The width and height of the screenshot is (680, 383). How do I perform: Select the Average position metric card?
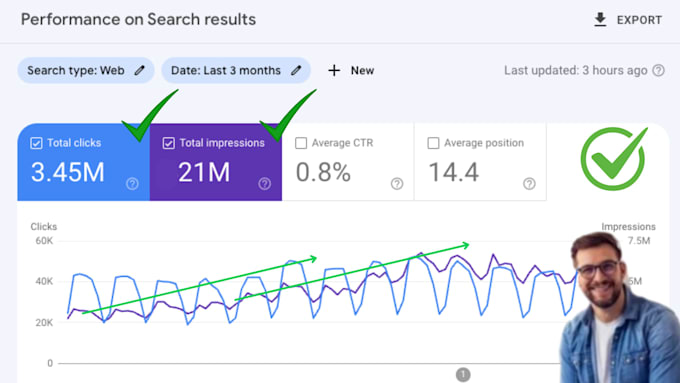coord(480,162)
